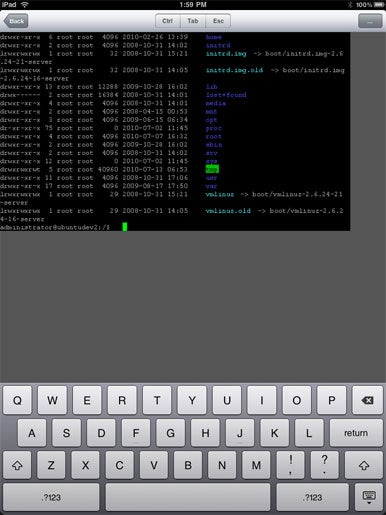Tap the 'var' directory name
The height and width of the screenshot is (515, 386).
211,186
